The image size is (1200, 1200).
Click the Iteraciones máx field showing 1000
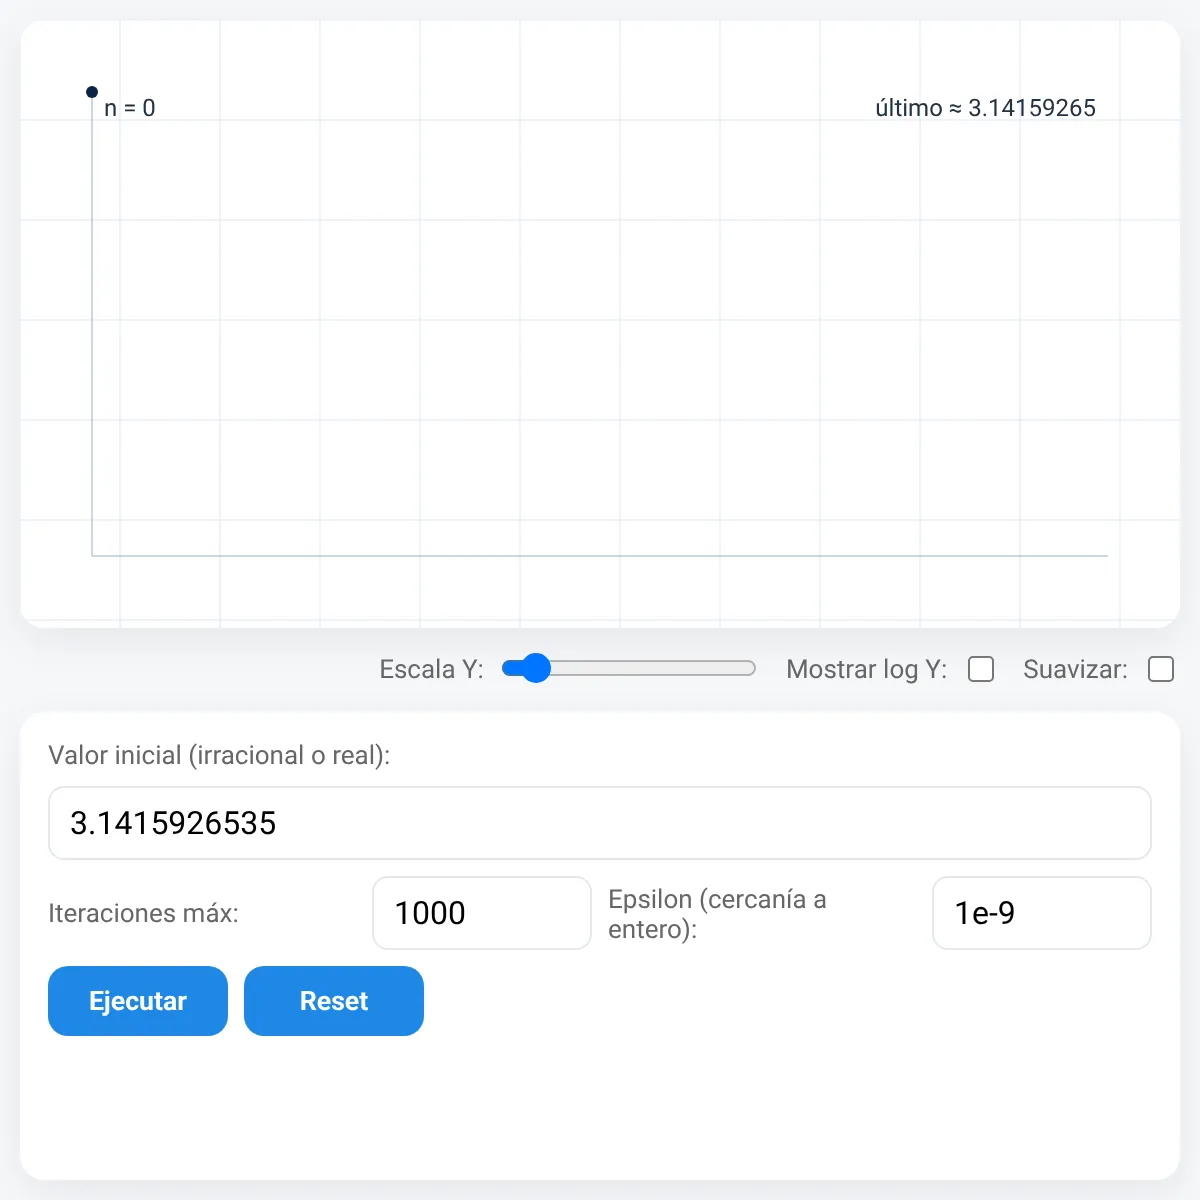[x=482, y=913]
